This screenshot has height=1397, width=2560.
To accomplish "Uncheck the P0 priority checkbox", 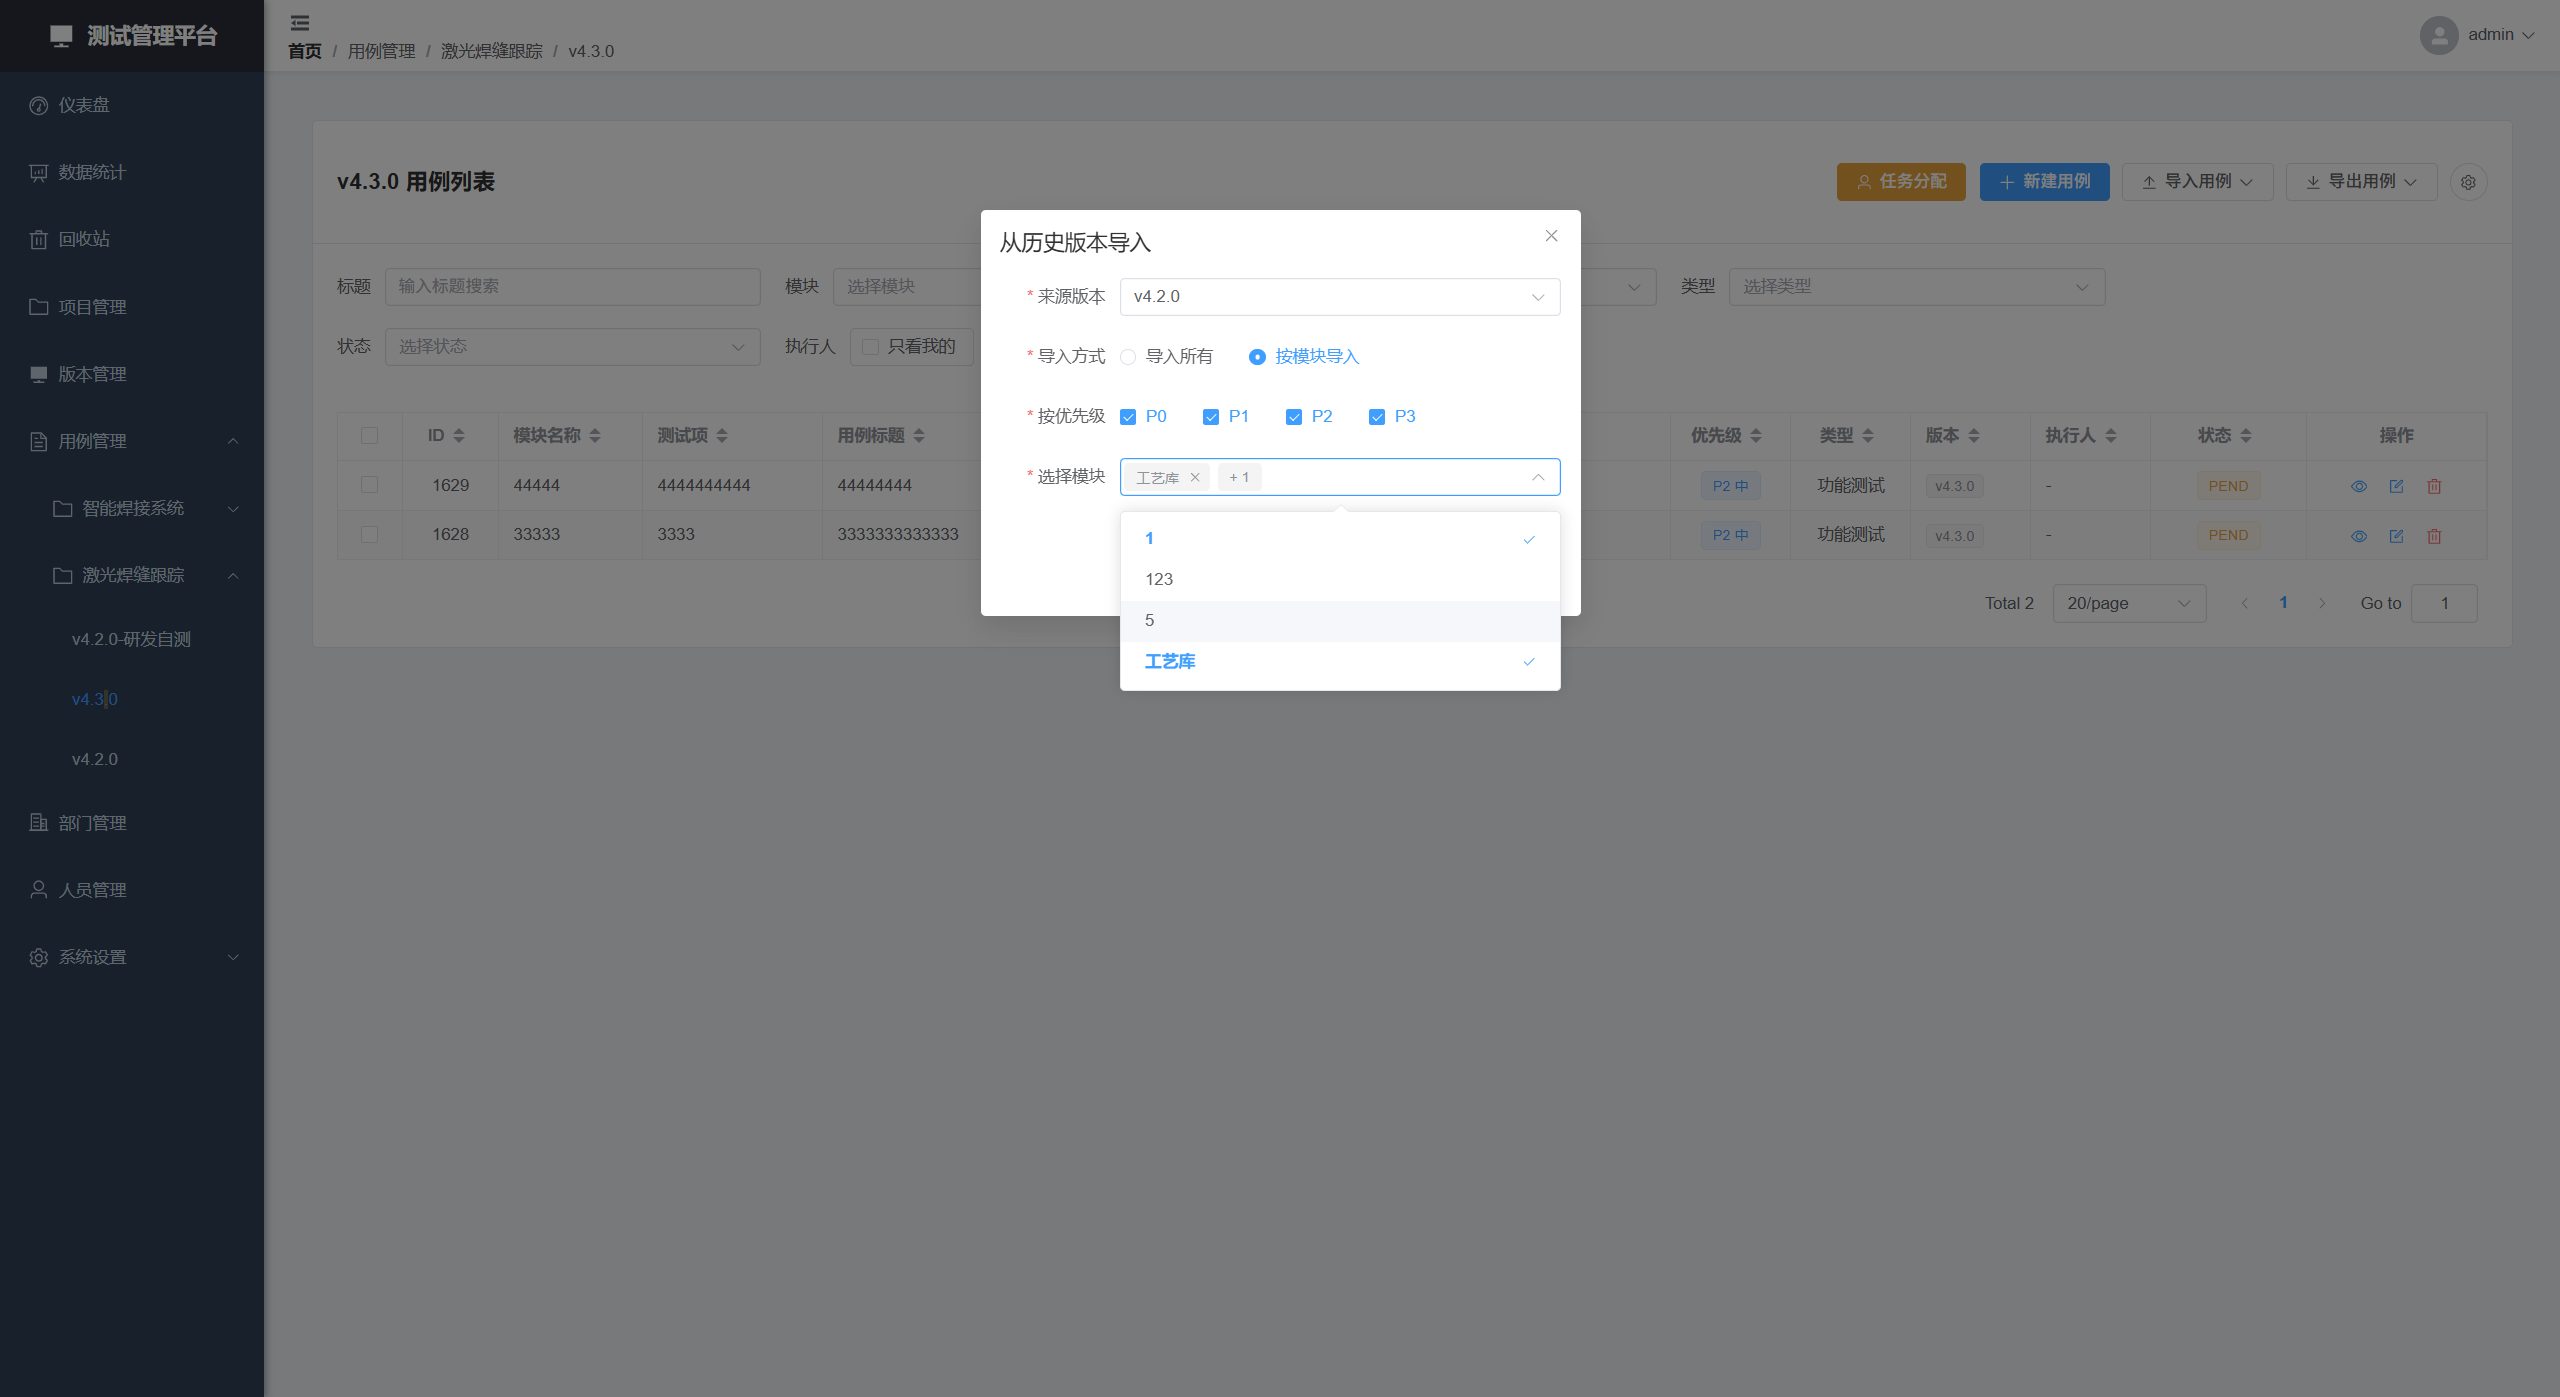I will [x=1128, y=417].
